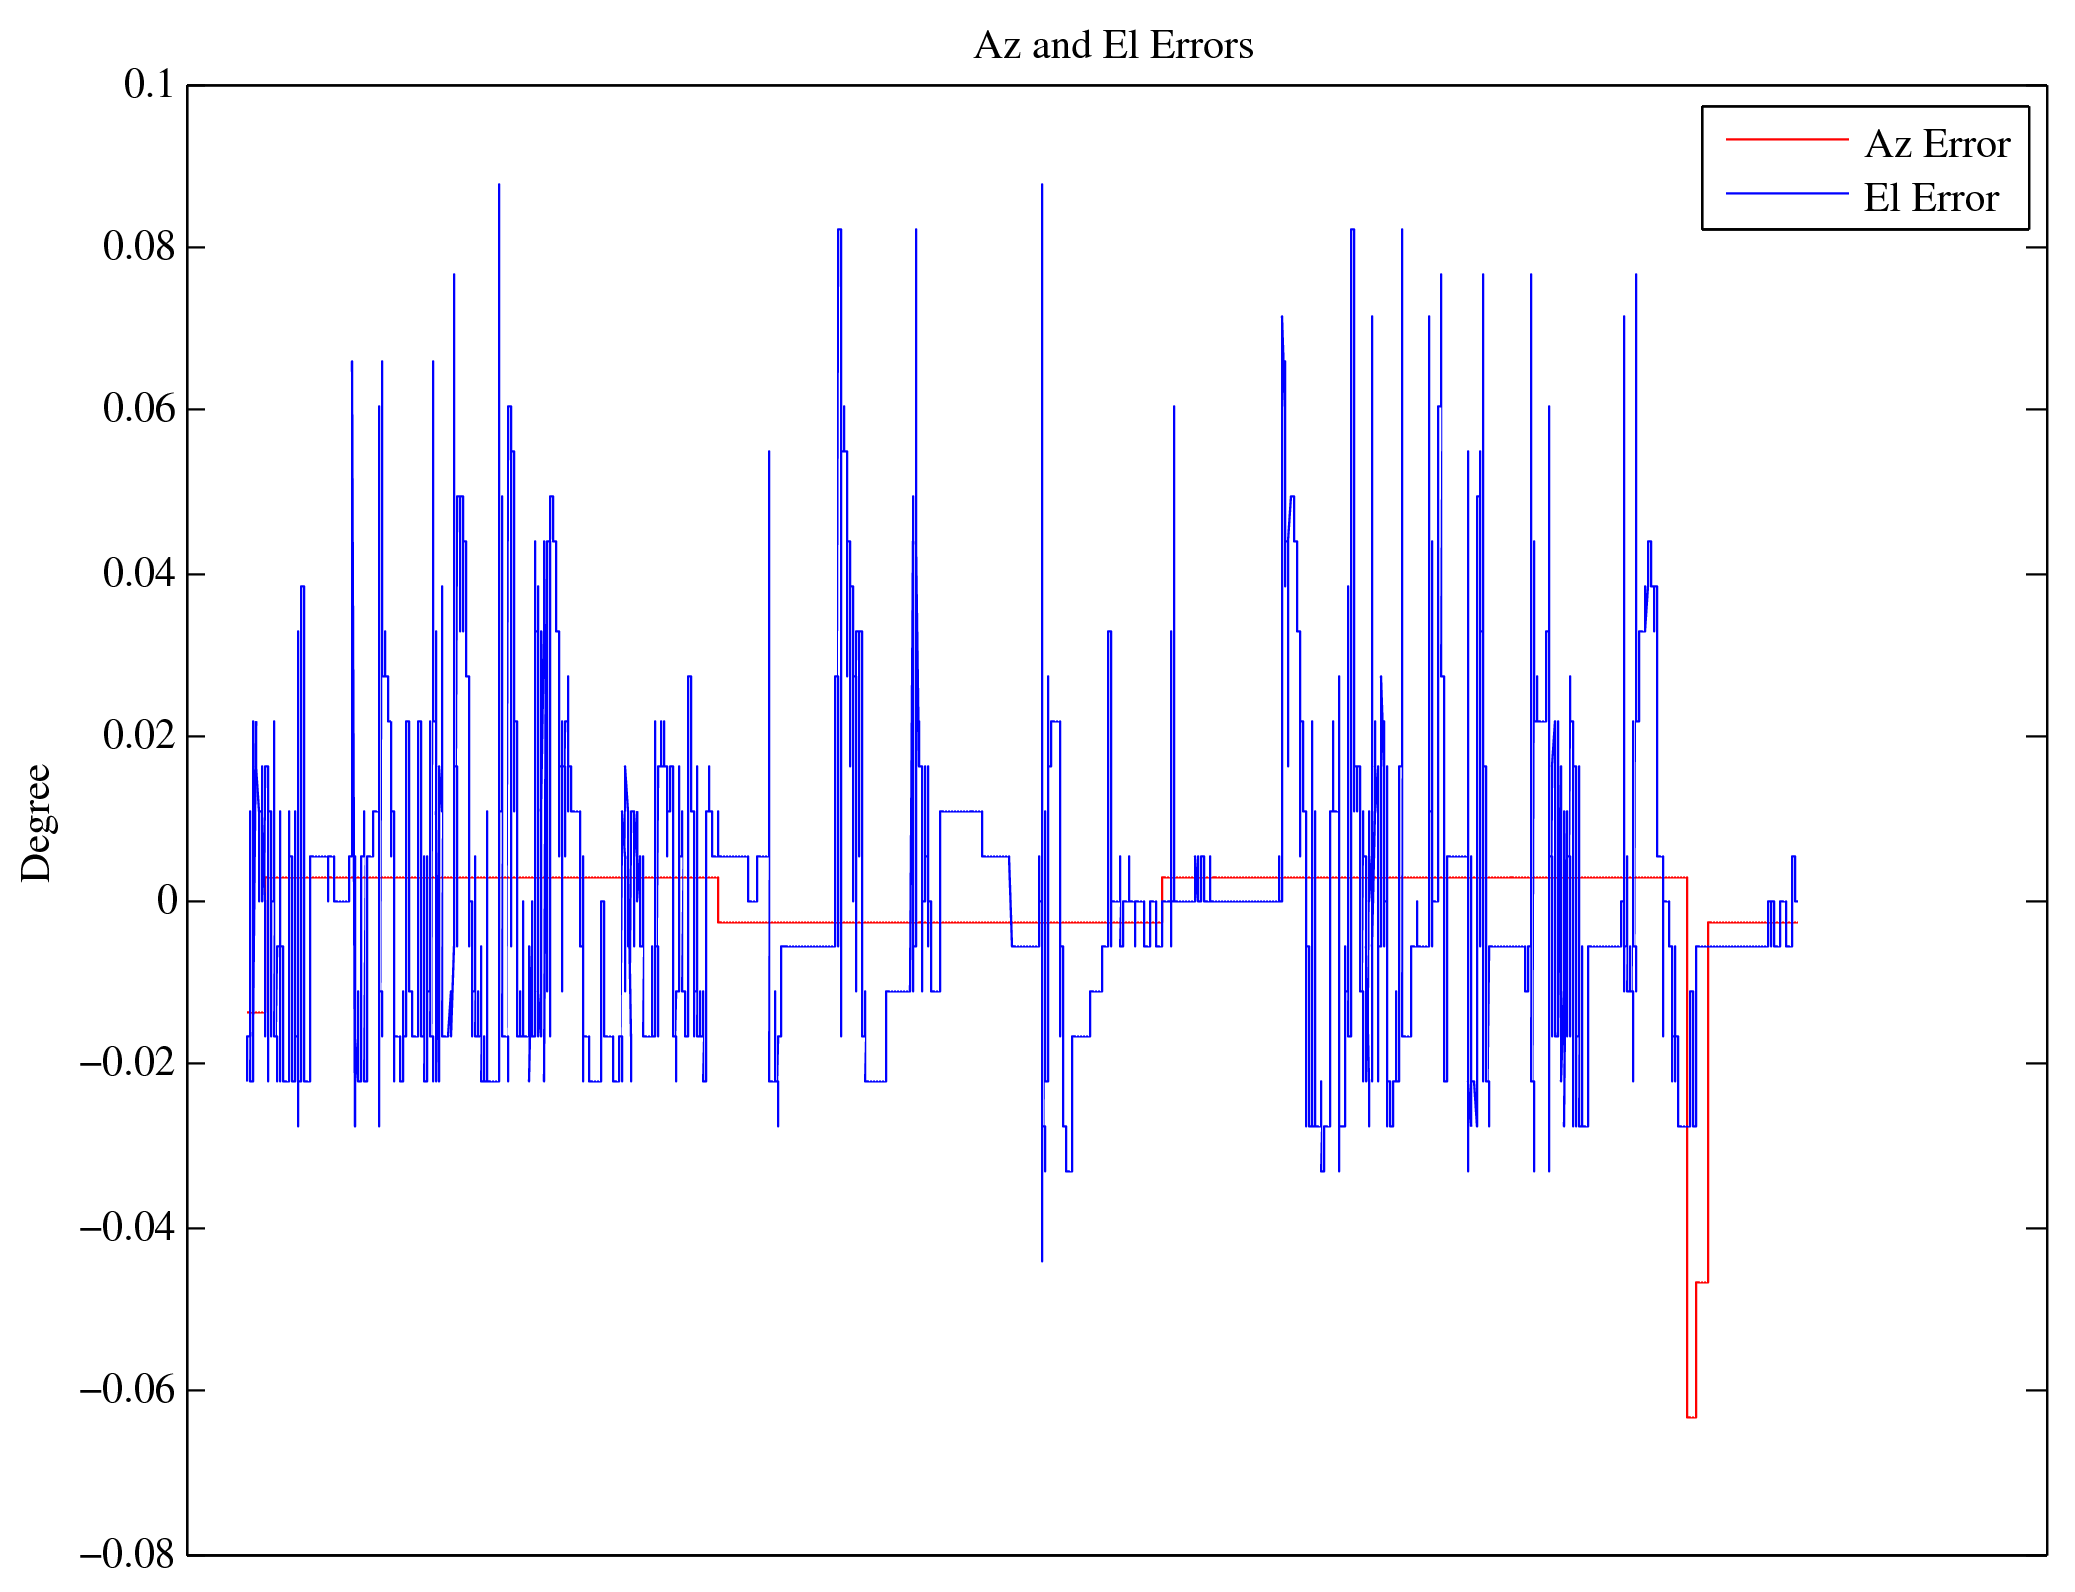The height and width of the screenshot is (1592, 2075).
Task: Click the blue line sample in legend
Action: tap(1786, 193)
